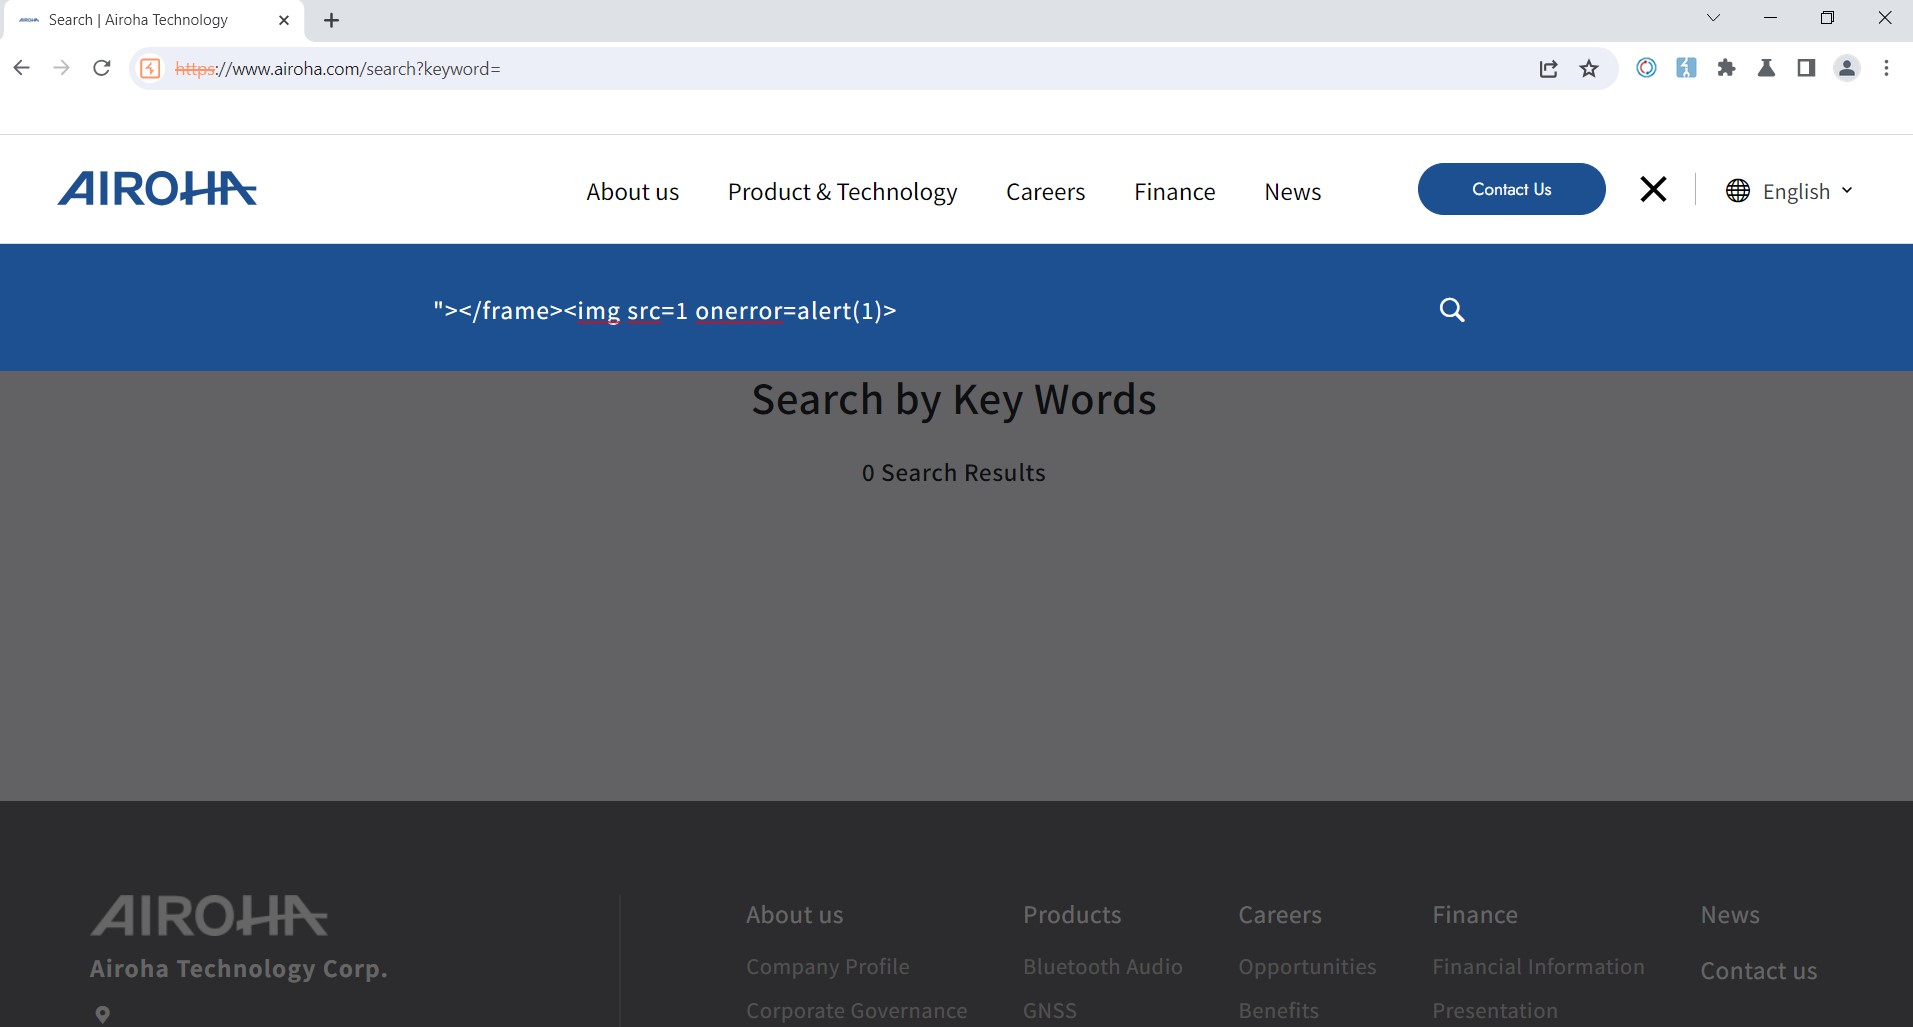Click the footer location pin icon

coord(102,1014)
